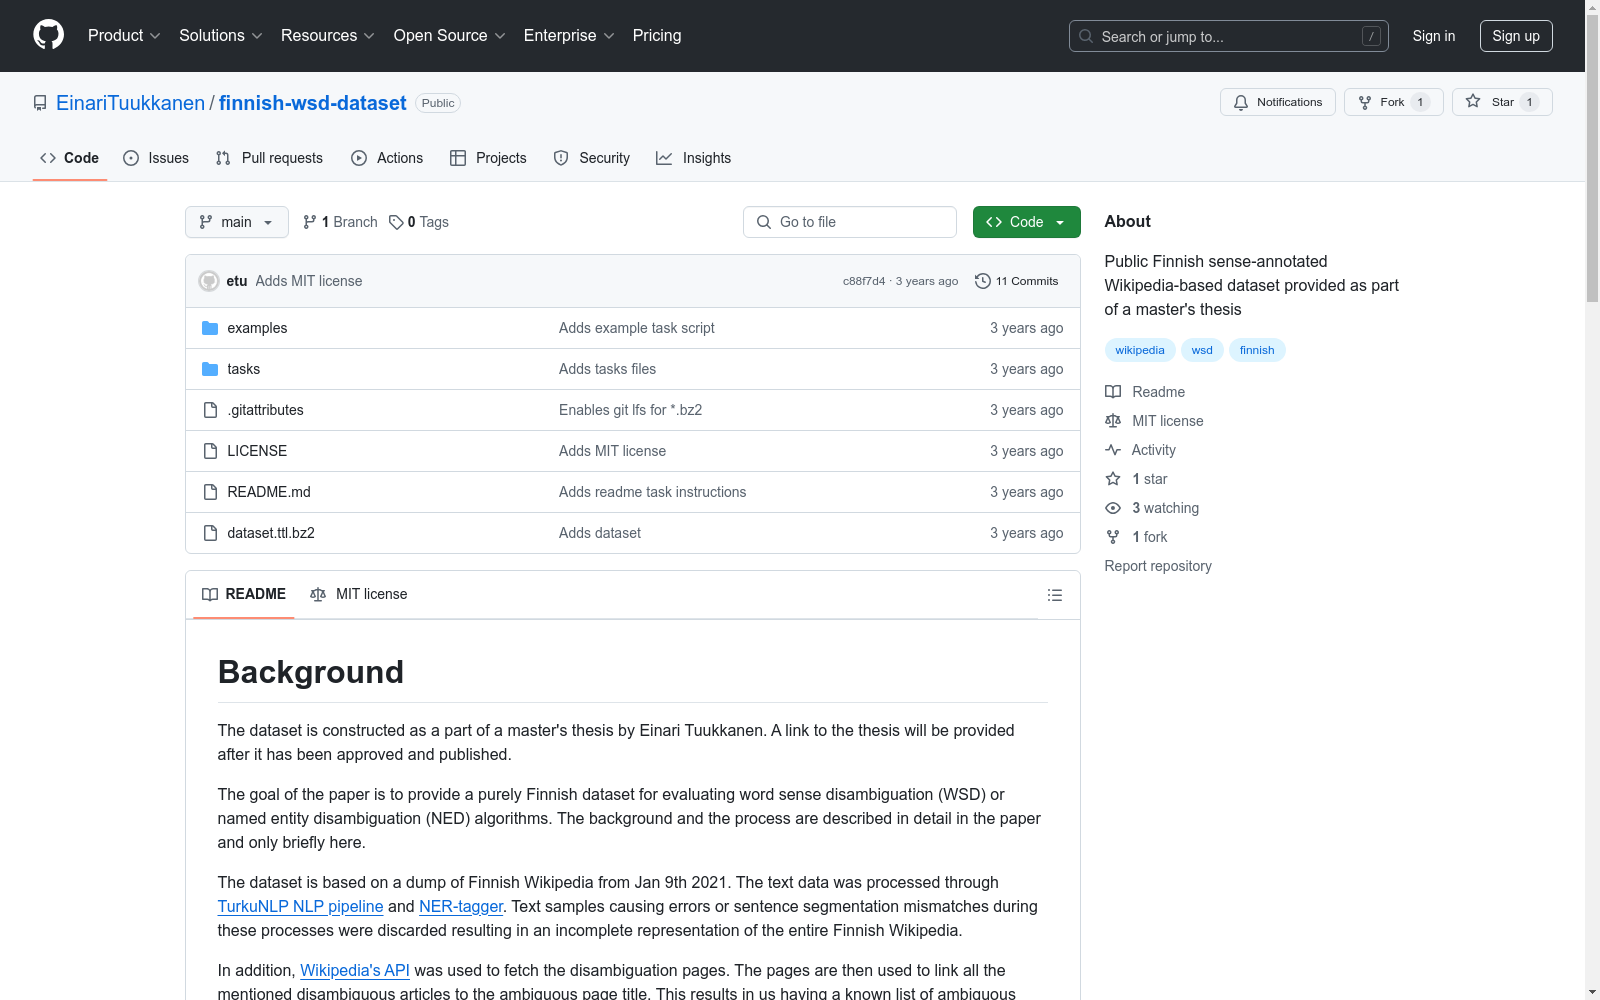The width and height of the screenshot is (1600, 1000).
Task: Click the LICENSE file icon
Action: [210, 451]
